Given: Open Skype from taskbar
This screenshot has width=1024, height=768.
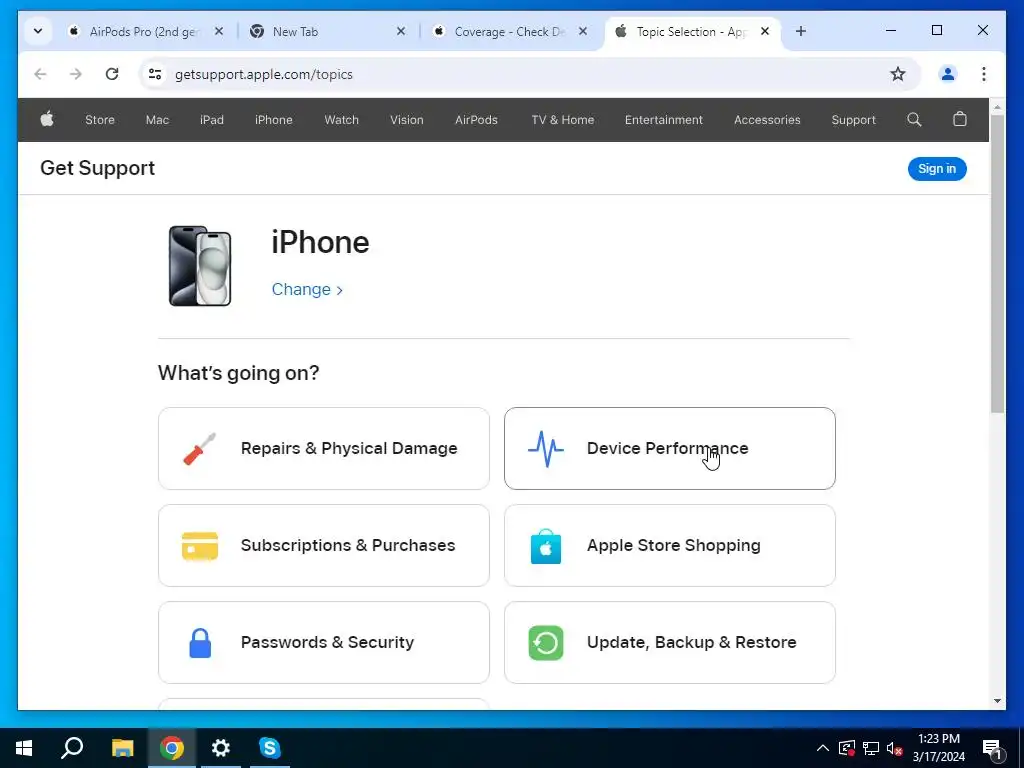Looking at the screenshot, I should coord(270,748).
